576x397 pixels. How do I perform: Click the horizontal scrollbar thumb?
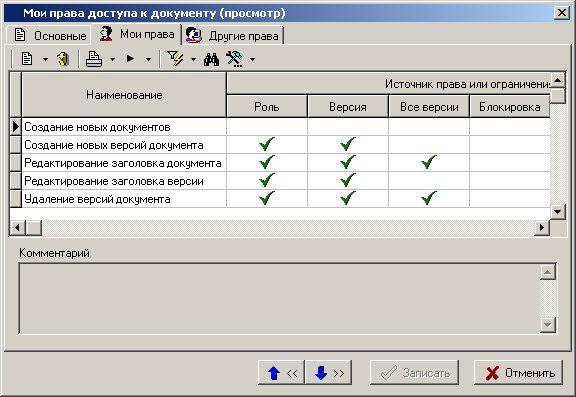(34, 228)
